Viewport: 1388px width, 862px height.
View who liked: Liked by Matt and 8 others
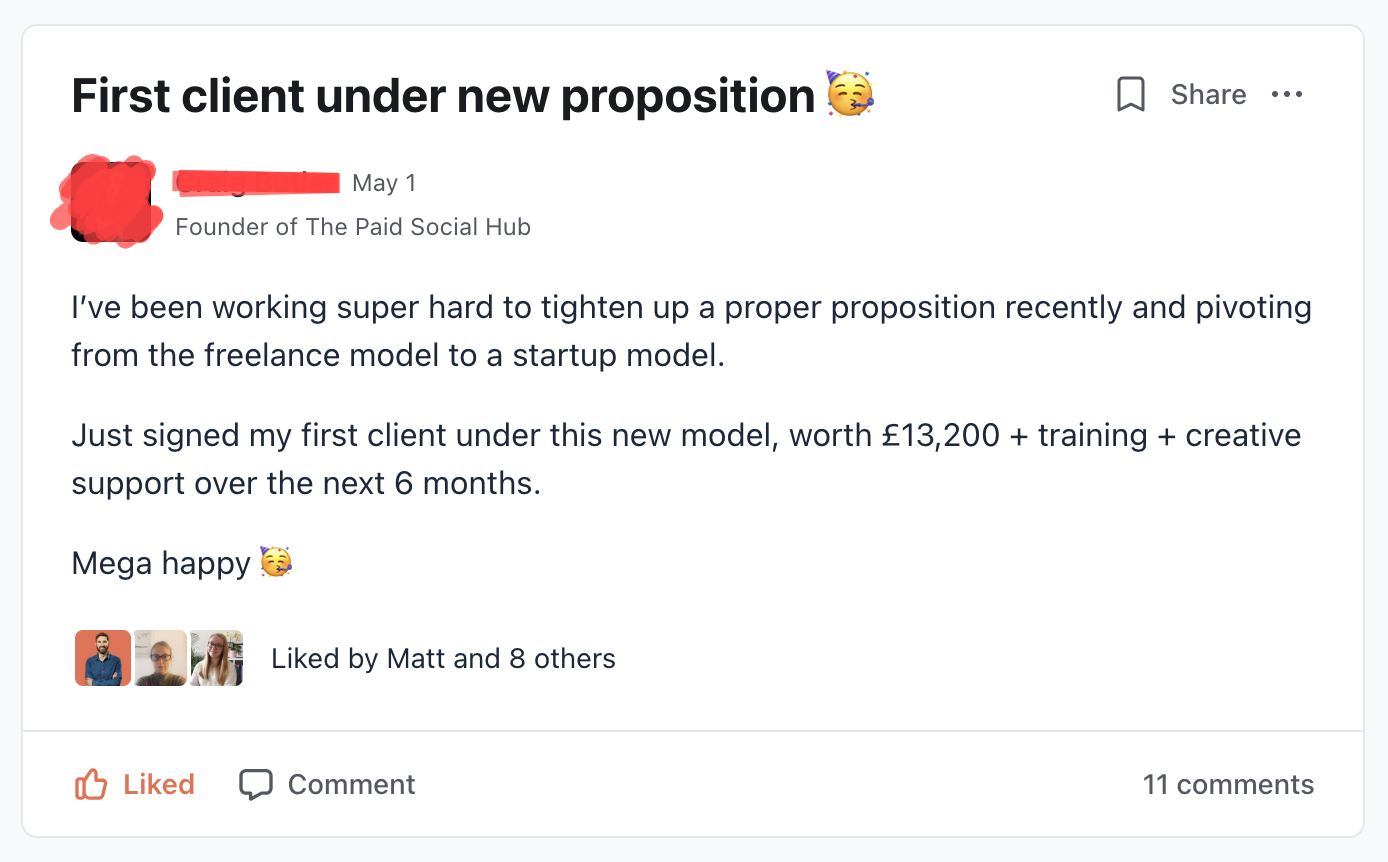tap(443, 659)
